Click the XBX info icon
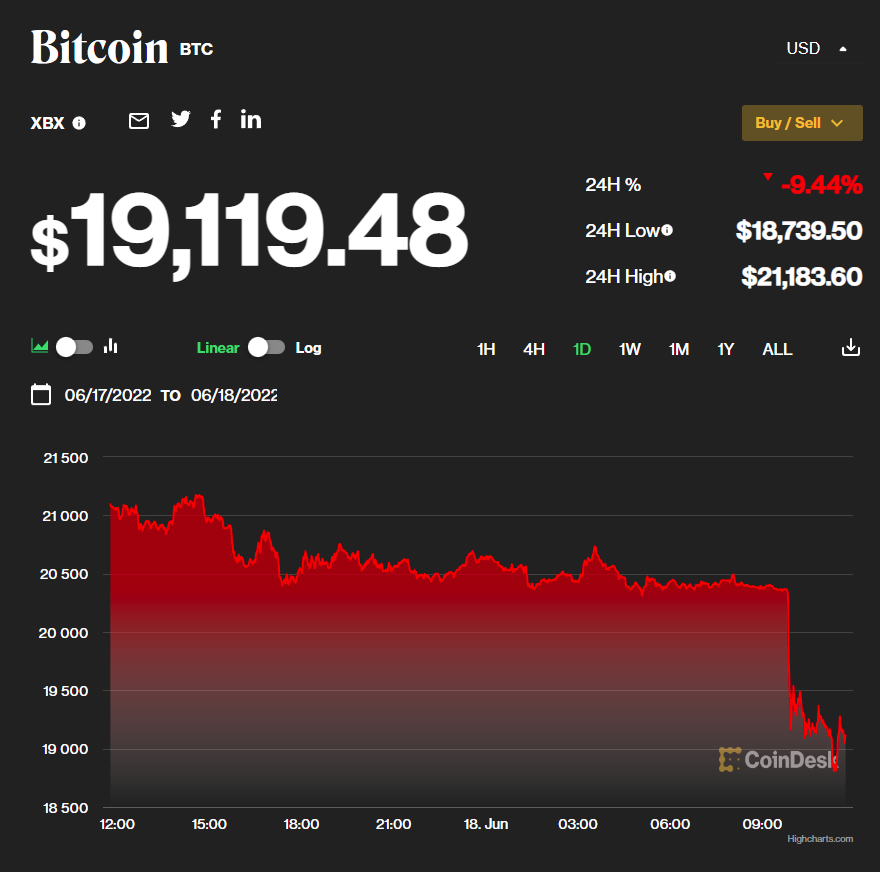The width and height of the screenshot is (880, 872). 78,123
